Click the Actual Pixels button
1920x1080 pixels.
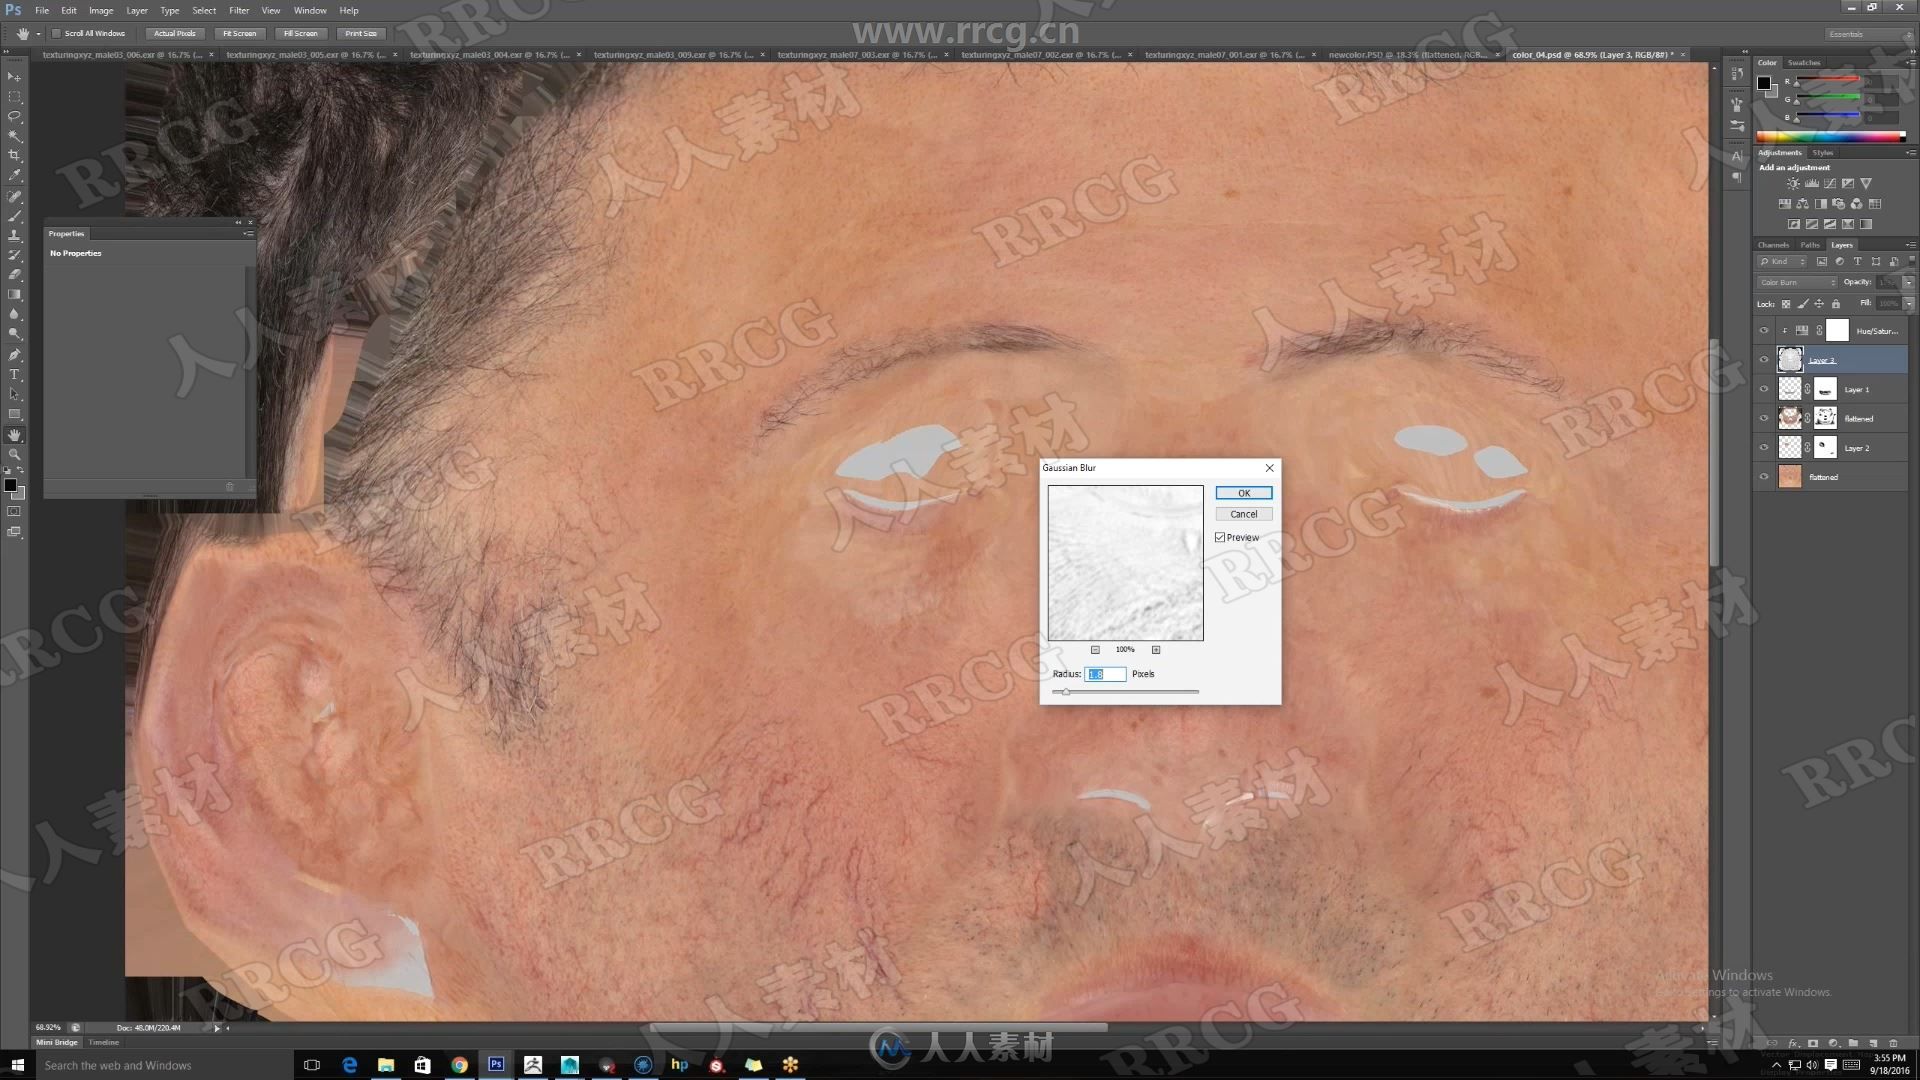click(175, 34)
